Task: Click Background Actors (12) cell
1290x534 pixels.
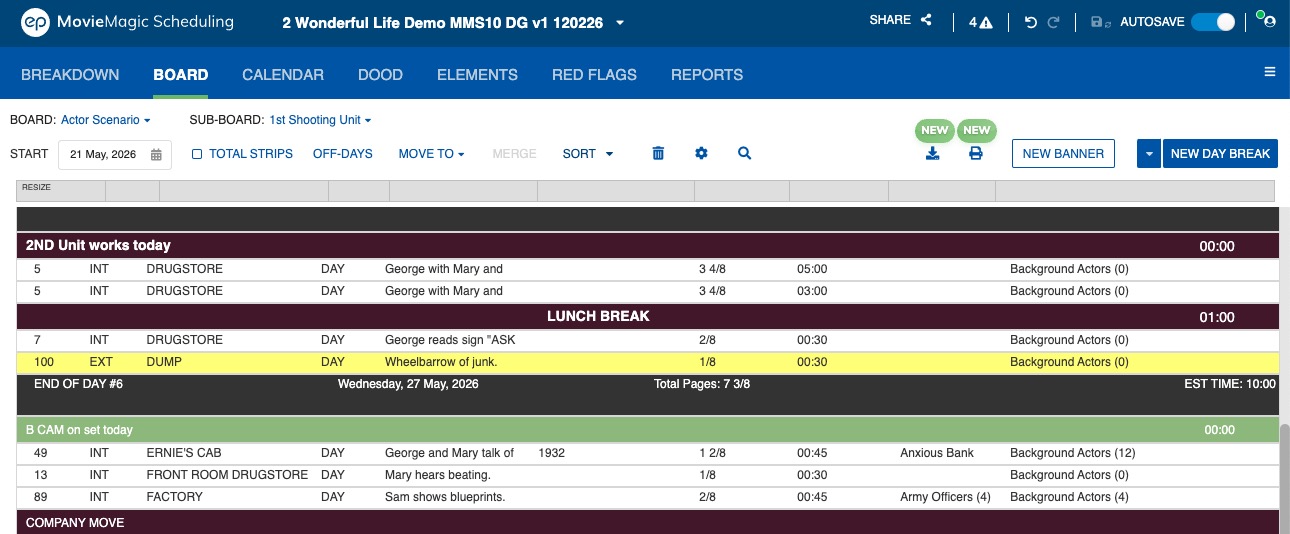Action: click(x=1073, y=453)
